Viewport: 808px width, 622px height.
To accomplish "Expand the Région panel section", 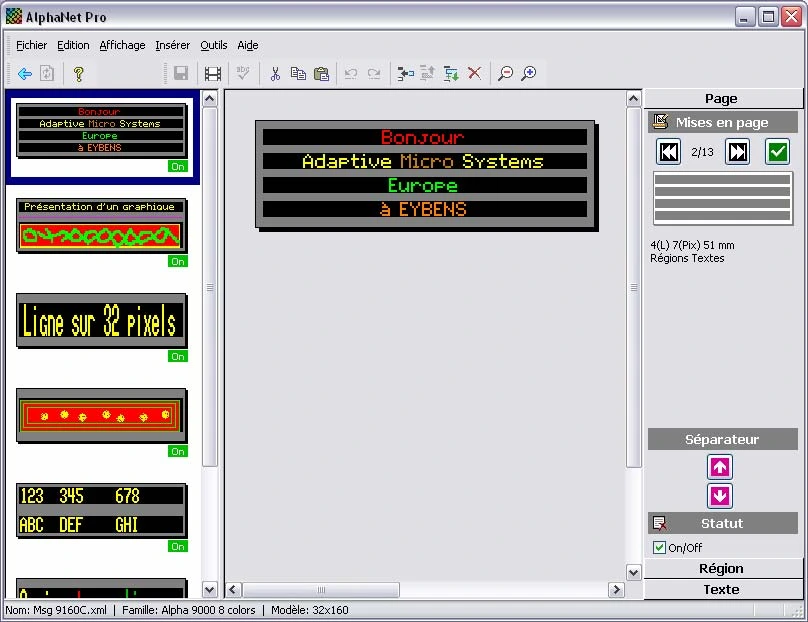I will click(x=723, y=568).
